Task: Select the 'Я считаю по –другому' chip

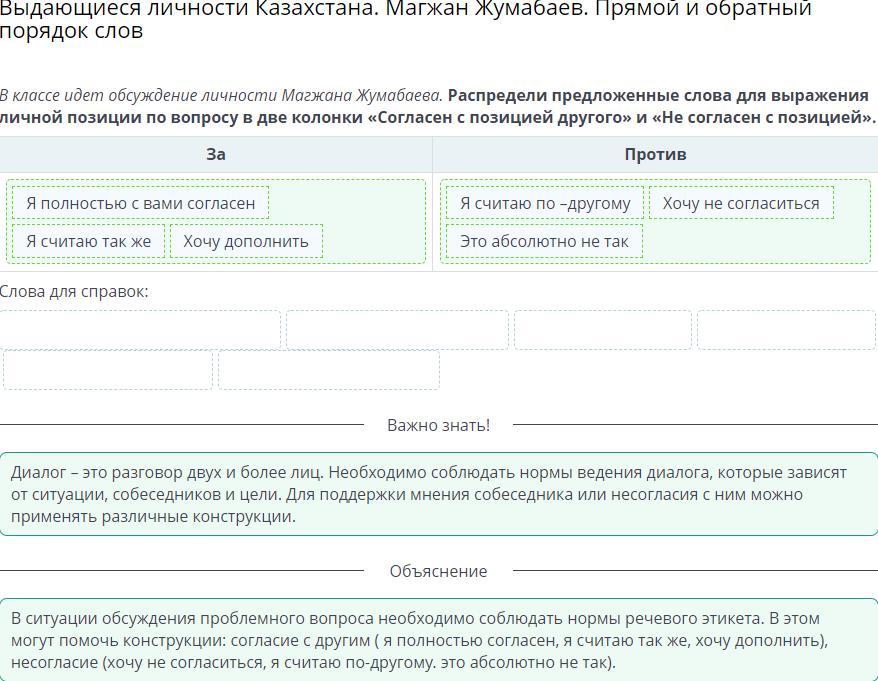Action: [545, 203]
